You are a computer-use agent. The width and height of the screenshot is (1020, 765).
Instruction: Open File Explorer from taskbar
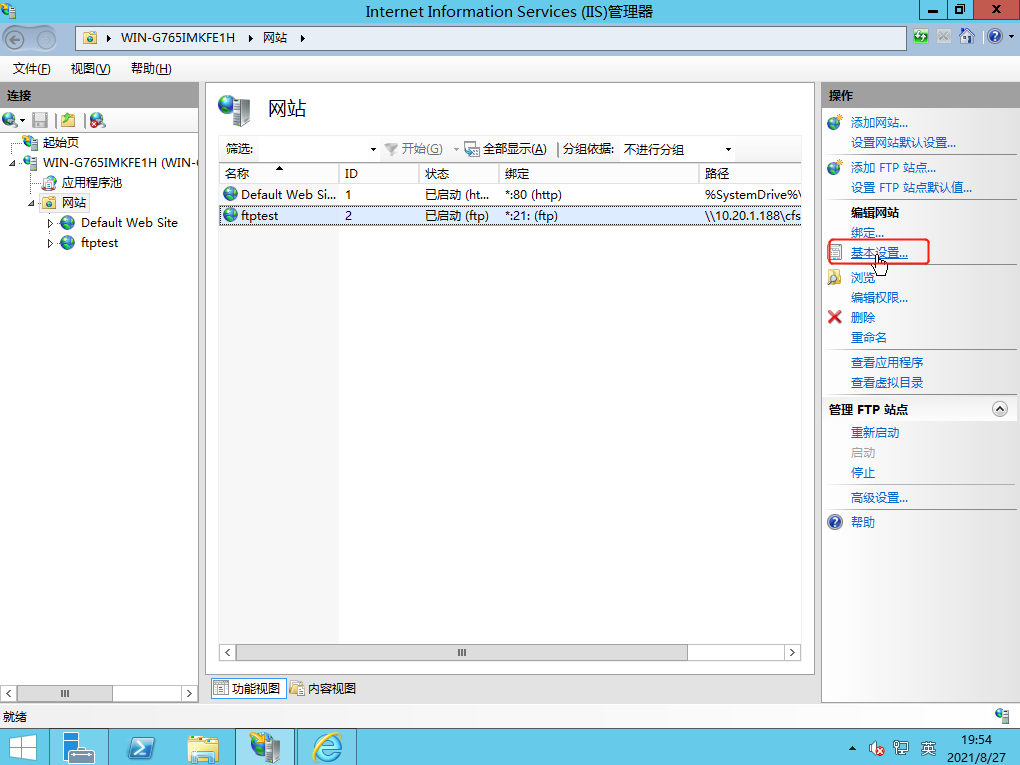(x=203, y=747)
